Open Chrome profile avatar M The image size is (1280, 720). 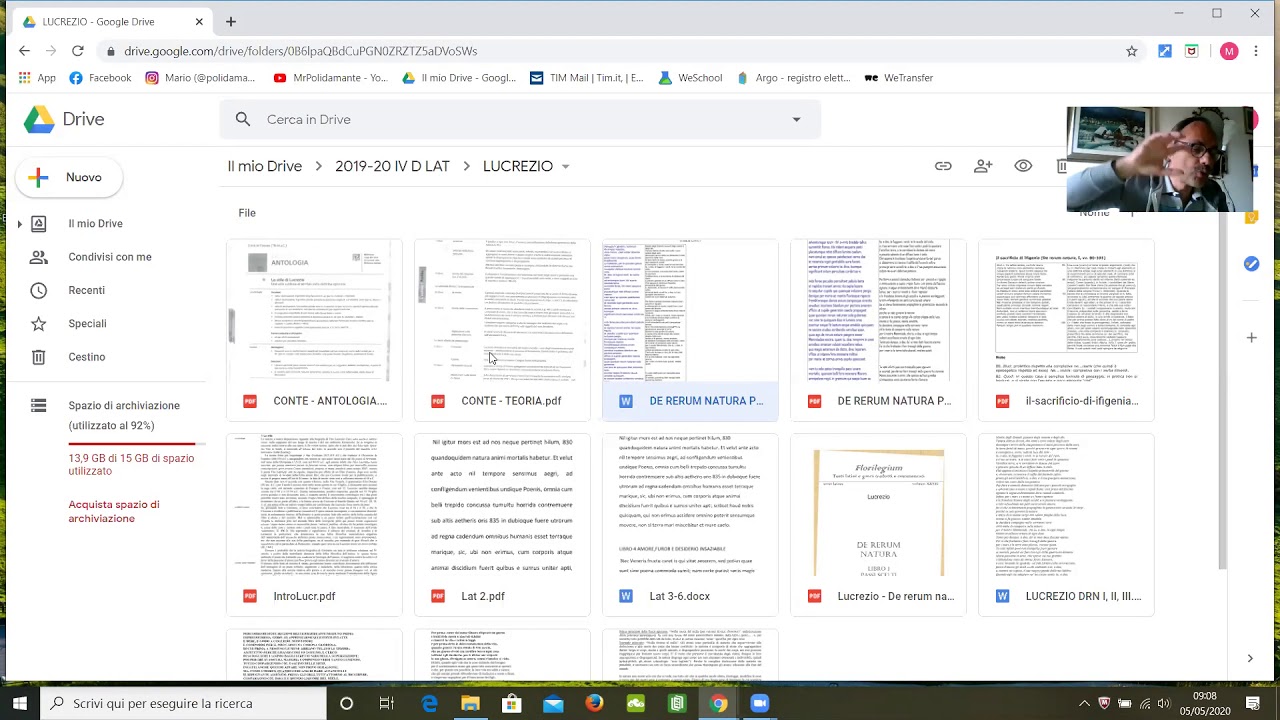[x=1229, y=51]
